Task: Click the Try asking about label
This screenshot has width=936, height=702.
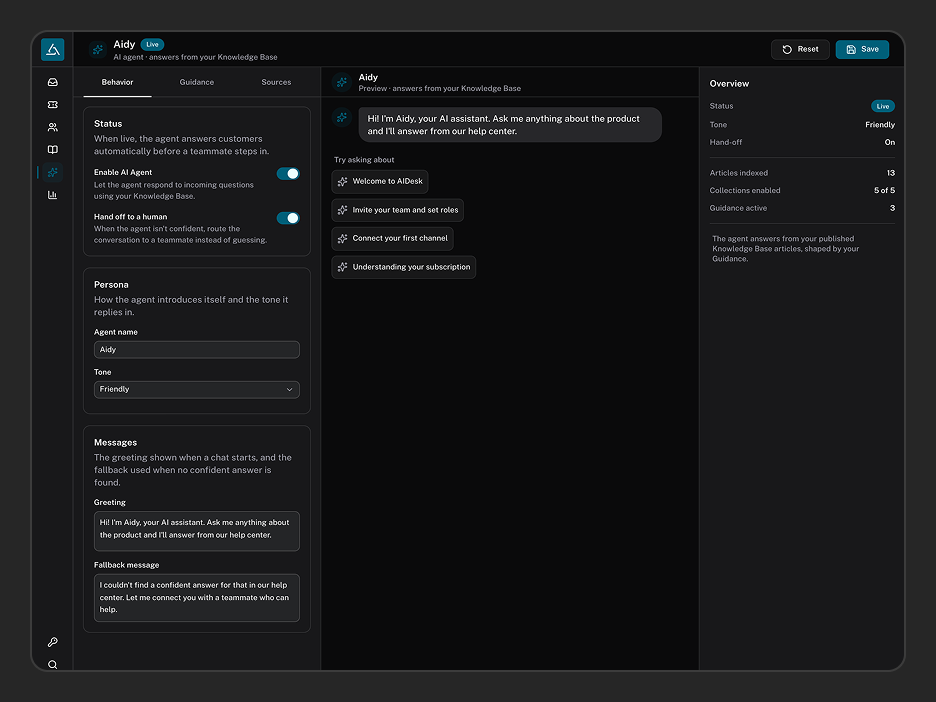Action: (364, 160)
